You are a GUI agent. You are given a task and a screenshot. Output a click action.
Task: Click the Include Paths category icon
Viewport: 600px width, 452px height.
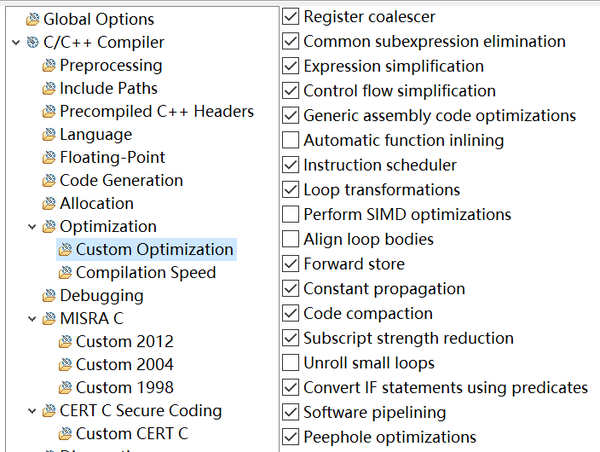(48, 89)
